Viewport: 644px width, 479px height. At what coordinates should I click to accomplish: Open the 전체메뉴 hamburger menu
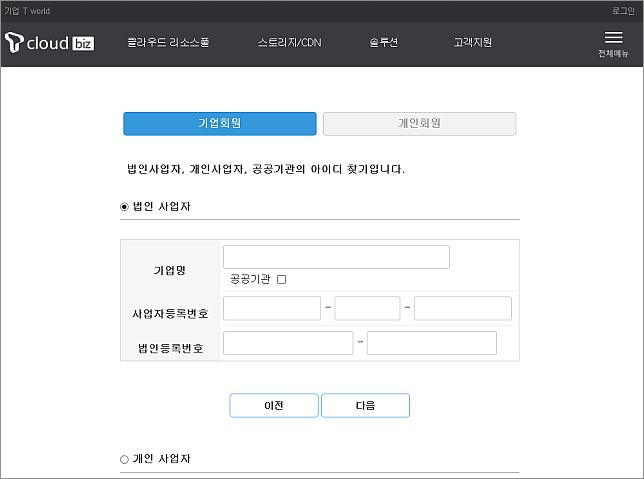pos(613,44)
